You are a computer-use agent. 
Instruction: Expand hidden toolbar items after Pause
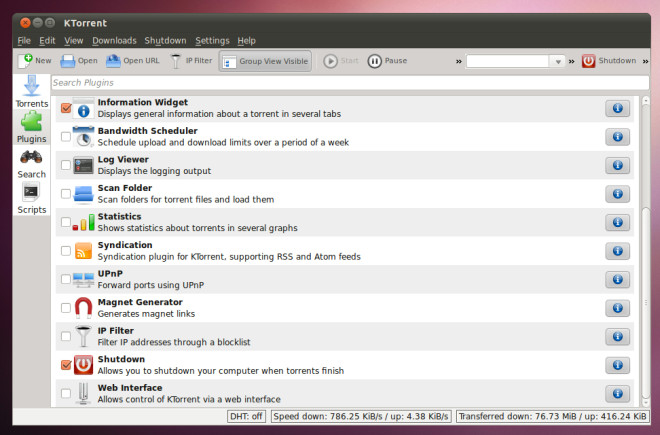tap(459, 61)
